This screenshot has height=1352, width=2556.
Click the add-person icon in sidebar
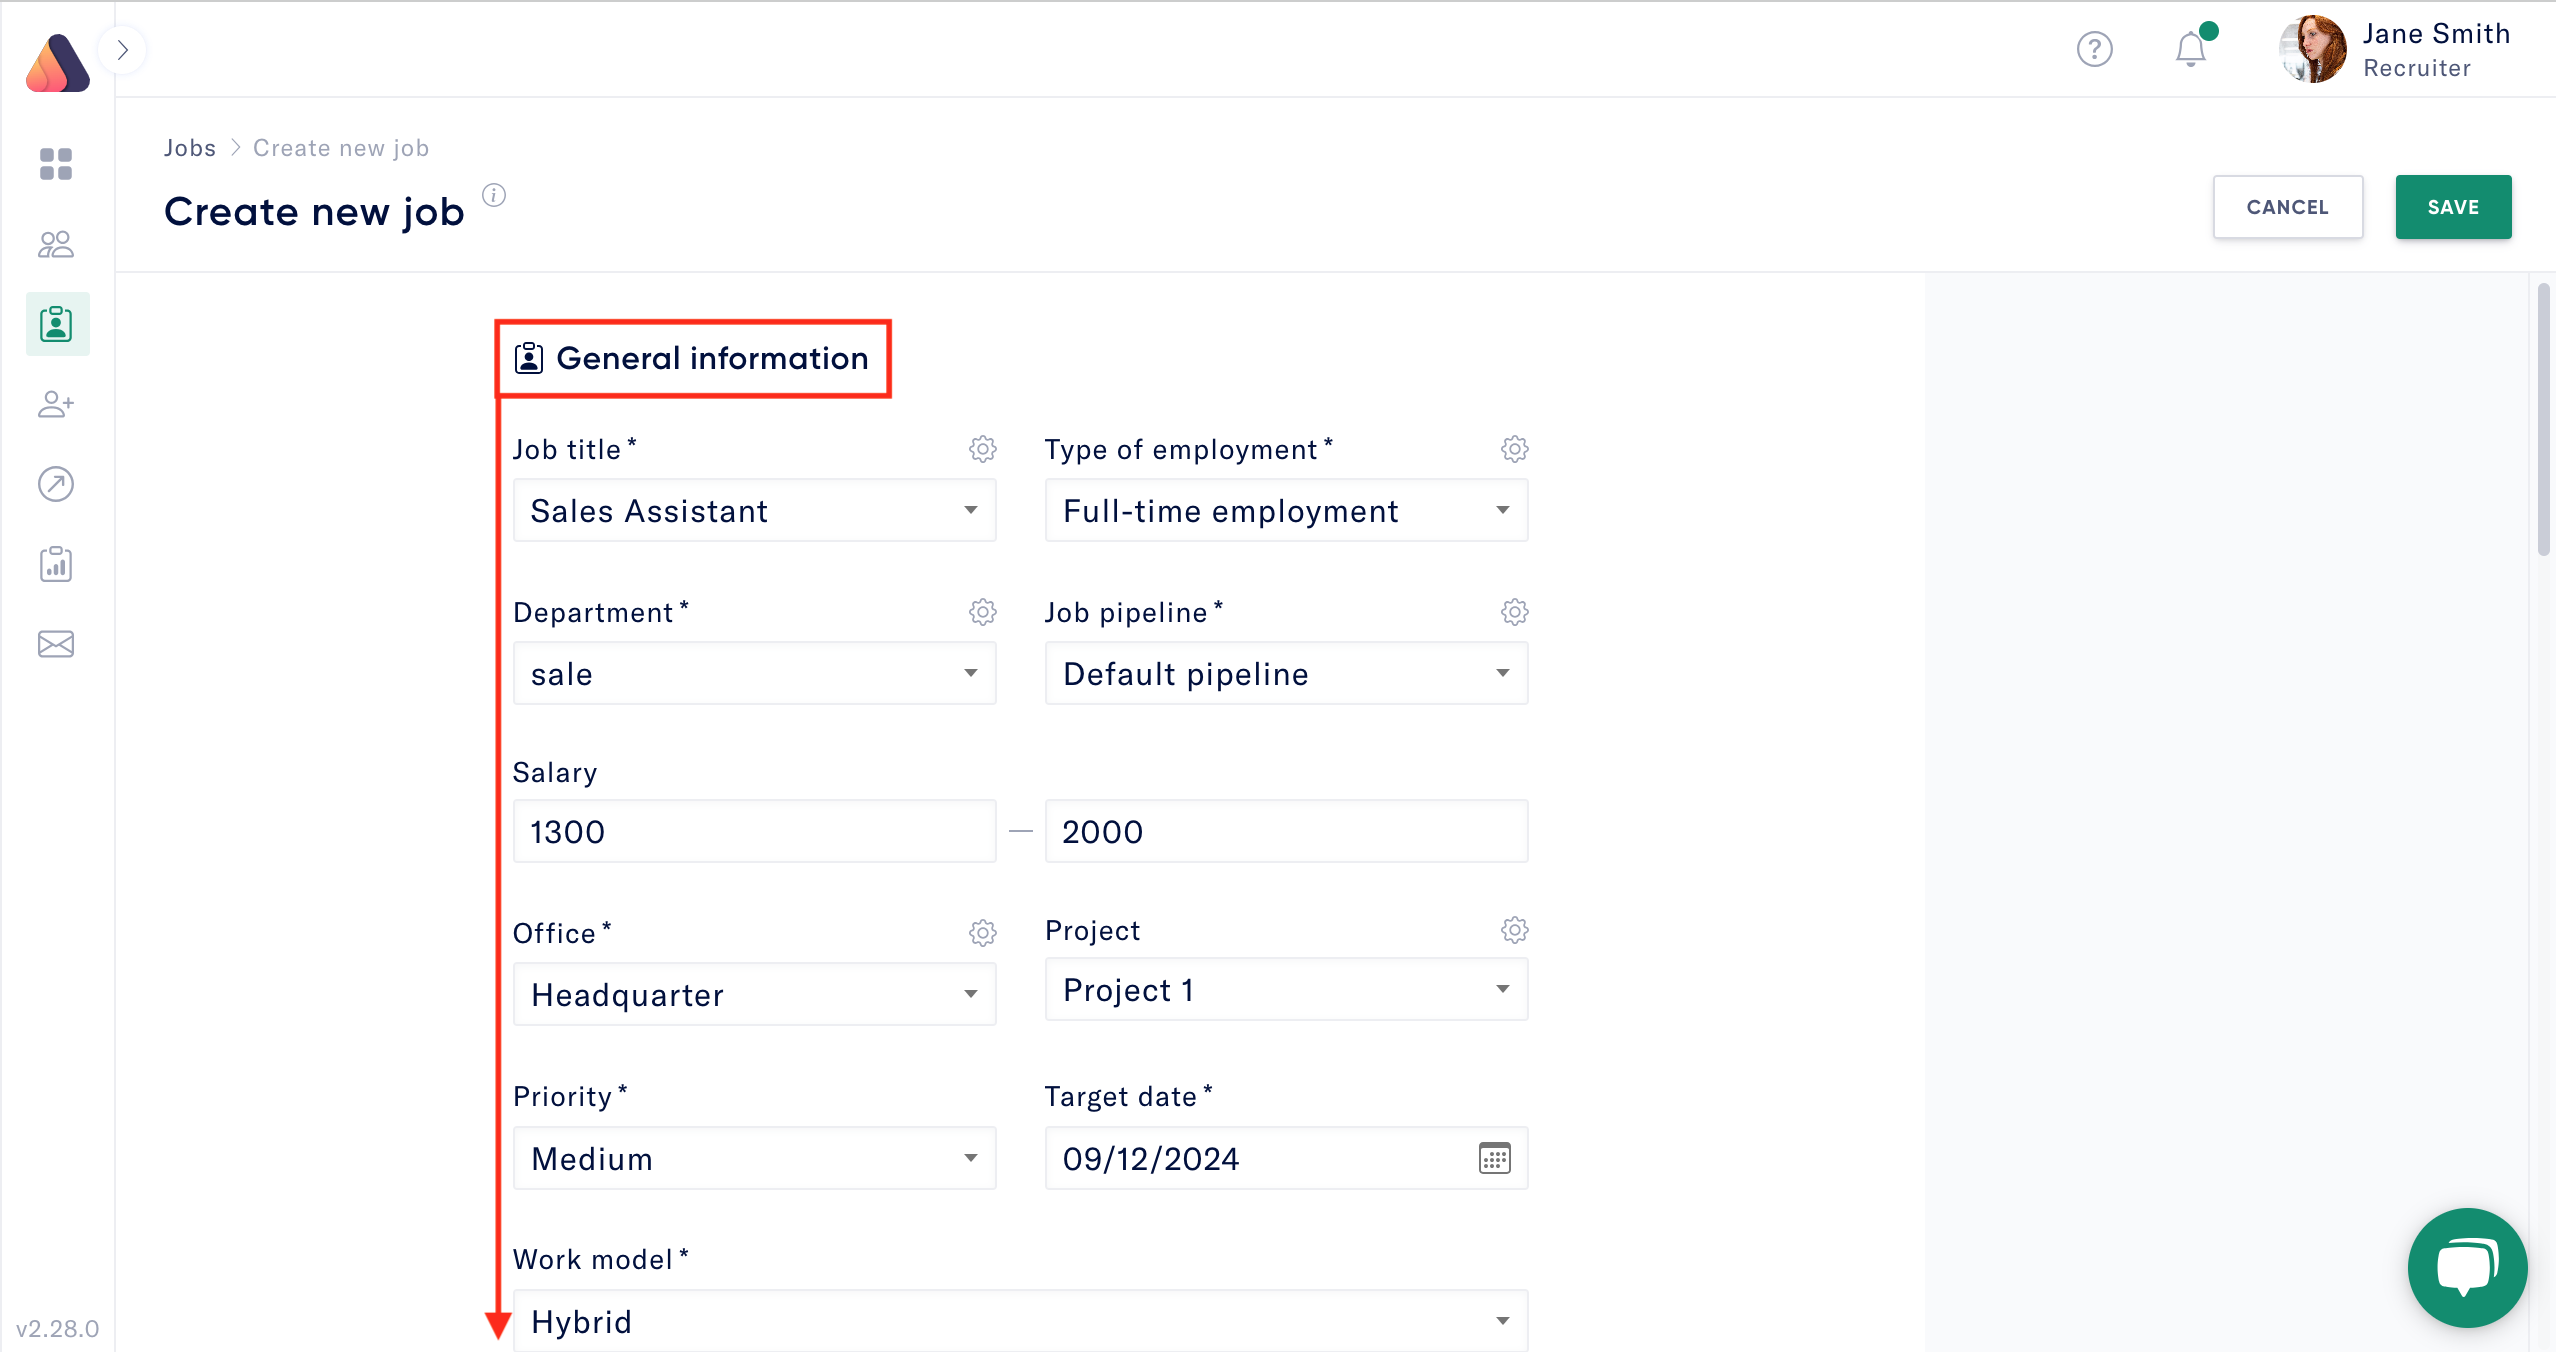click(x=56, y=404)
